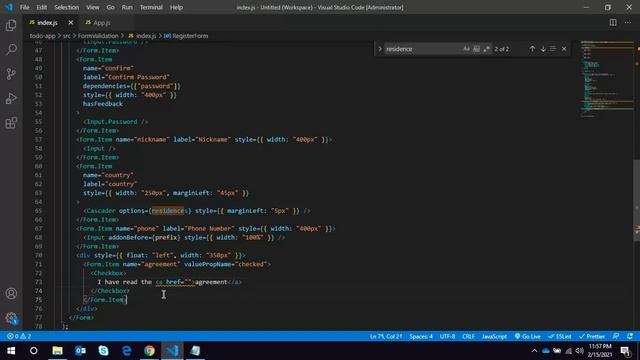Open the Edit menu
This screenshot has height=360, width=640.
(41, 7)
